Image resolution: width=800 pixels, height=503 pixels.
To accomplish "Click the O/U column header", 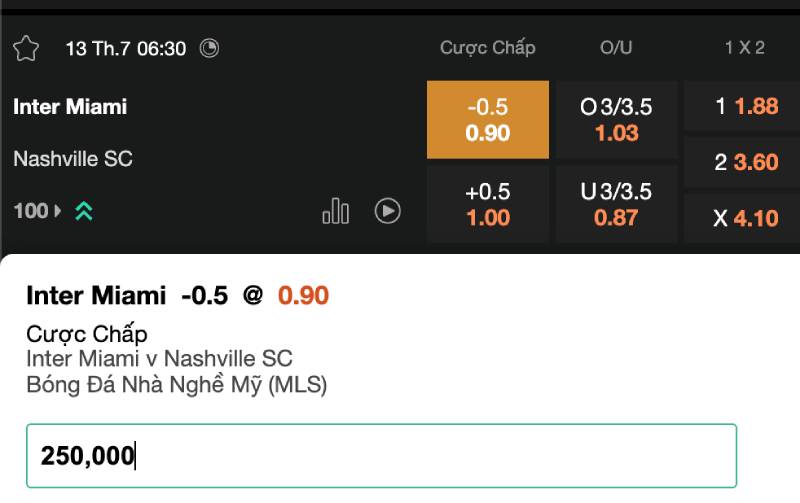I will [616, 48].
